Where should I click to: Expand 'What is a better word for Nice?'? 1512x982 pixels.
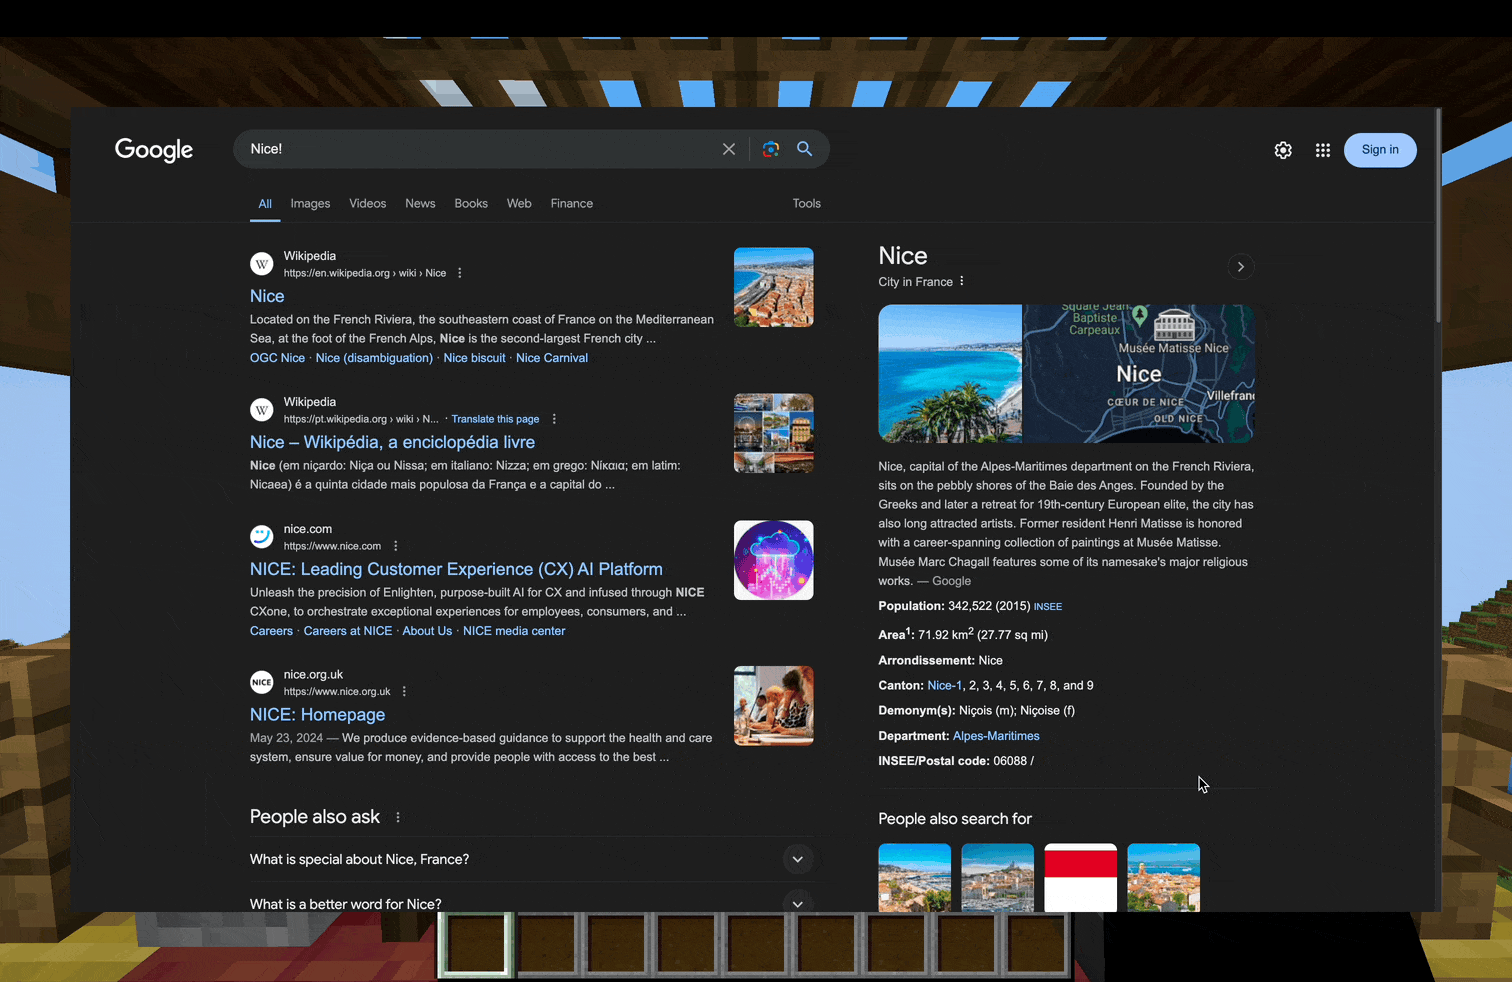pos(797,903)
